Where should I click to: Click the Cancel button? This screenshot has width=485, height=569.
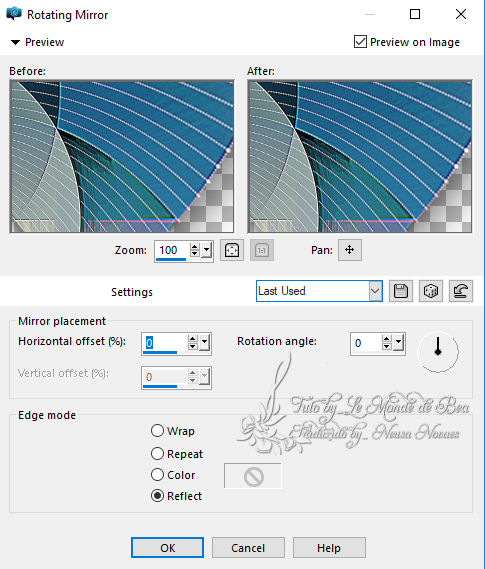click(x=248, y=548)
